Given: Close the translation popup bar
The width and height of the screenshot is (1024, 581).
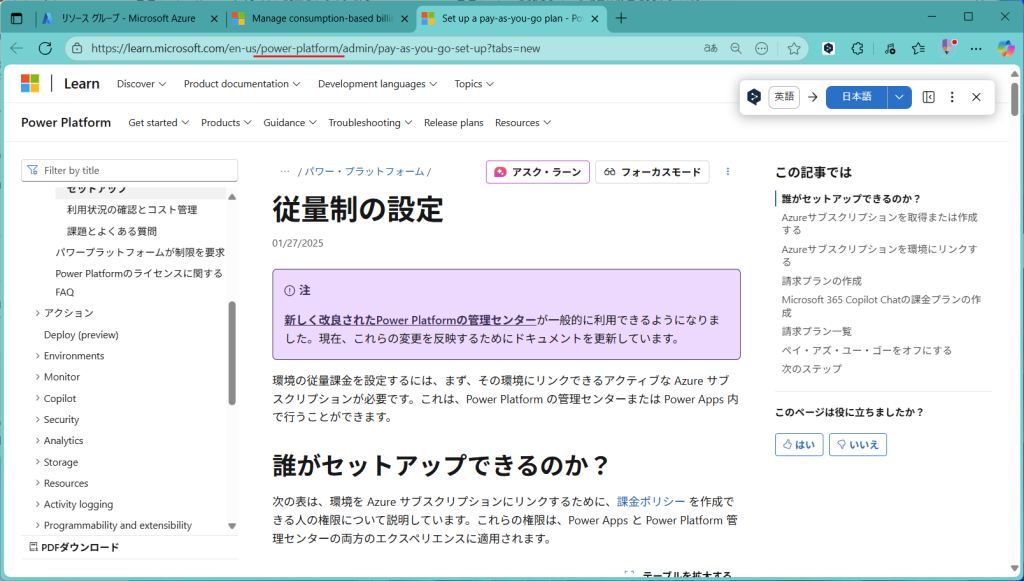Looking at the screenshot, I should [976, 97].
